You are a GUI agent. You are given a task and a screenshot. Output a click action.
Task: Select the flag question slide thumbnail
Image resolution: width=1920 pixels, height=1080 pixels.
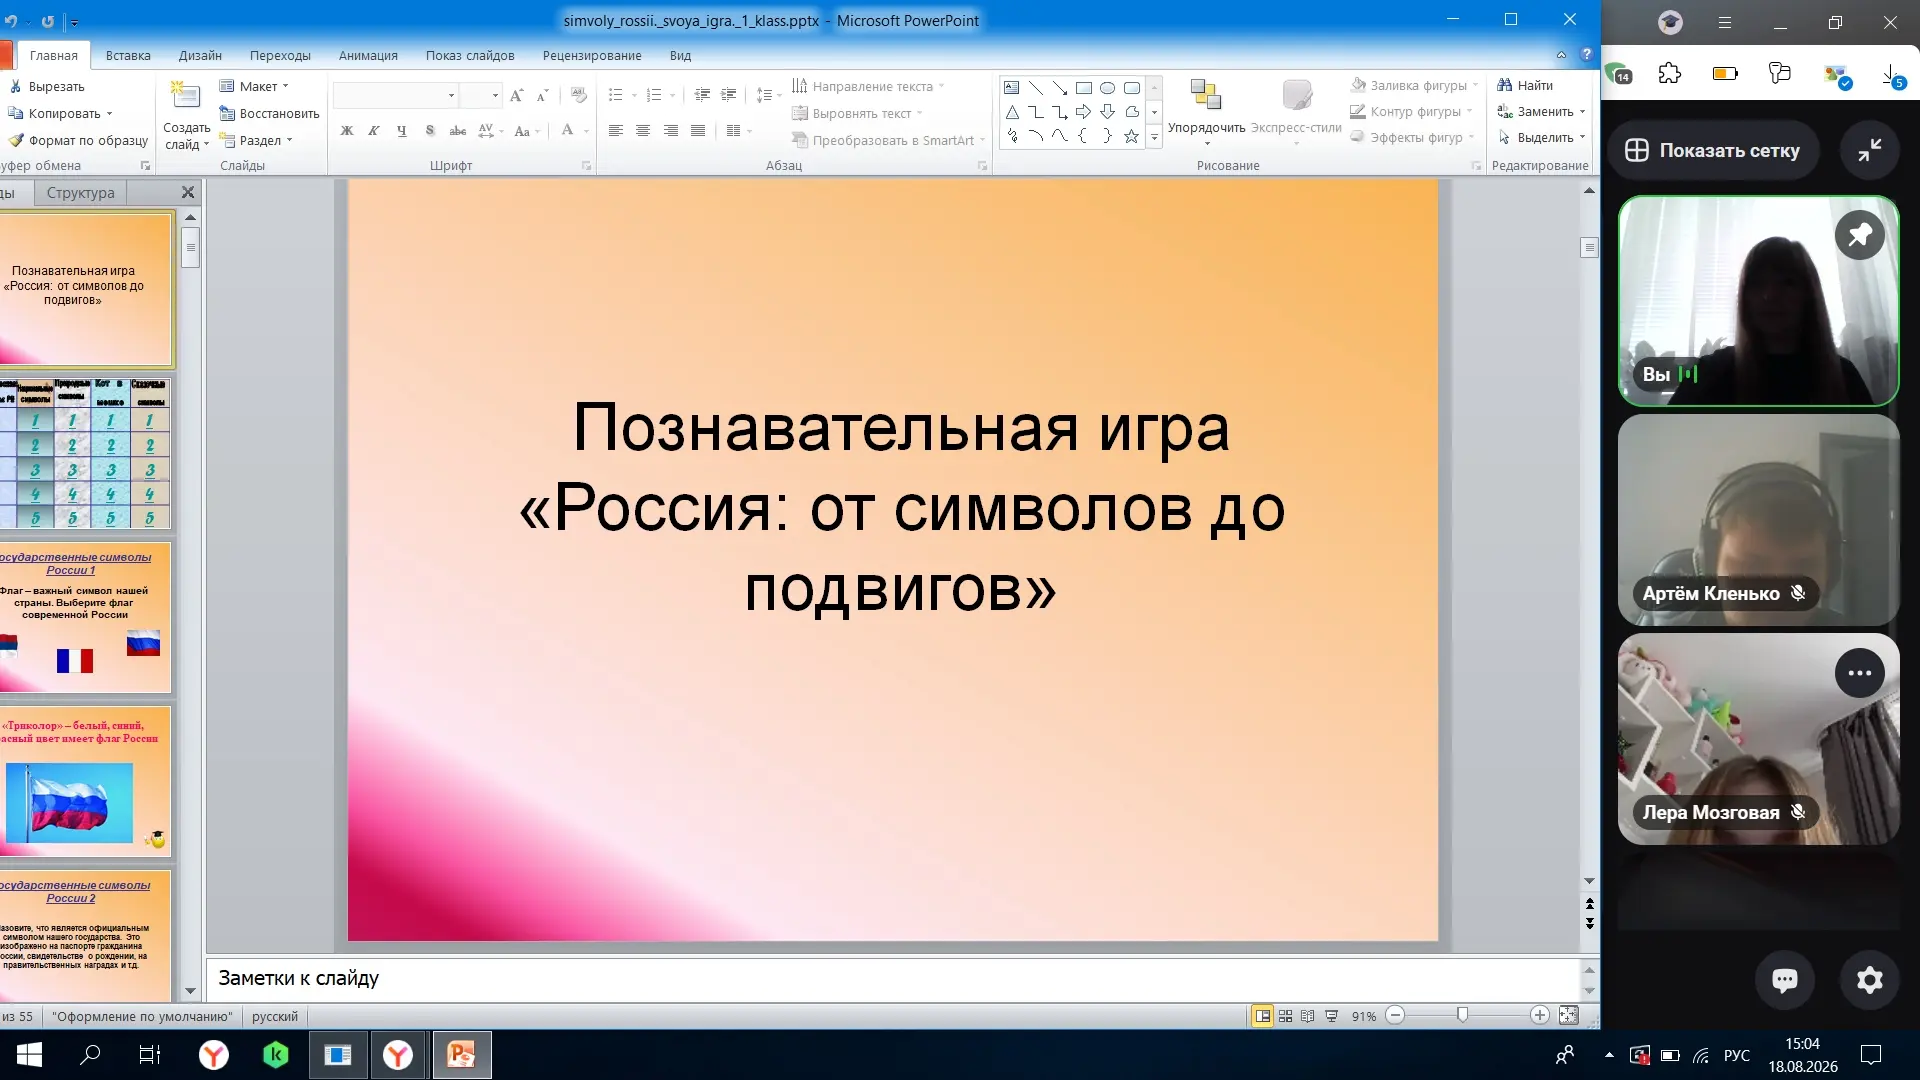86,617
